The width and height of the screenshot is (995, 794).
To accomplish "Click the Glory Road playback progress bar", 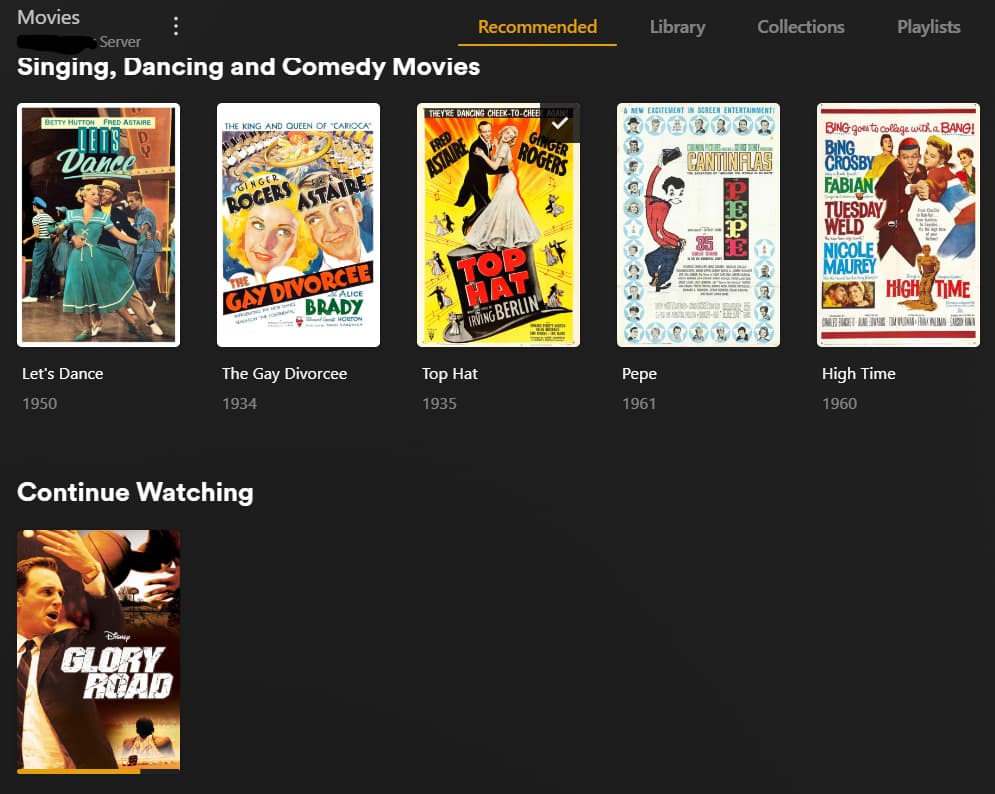I will (98, 771).
